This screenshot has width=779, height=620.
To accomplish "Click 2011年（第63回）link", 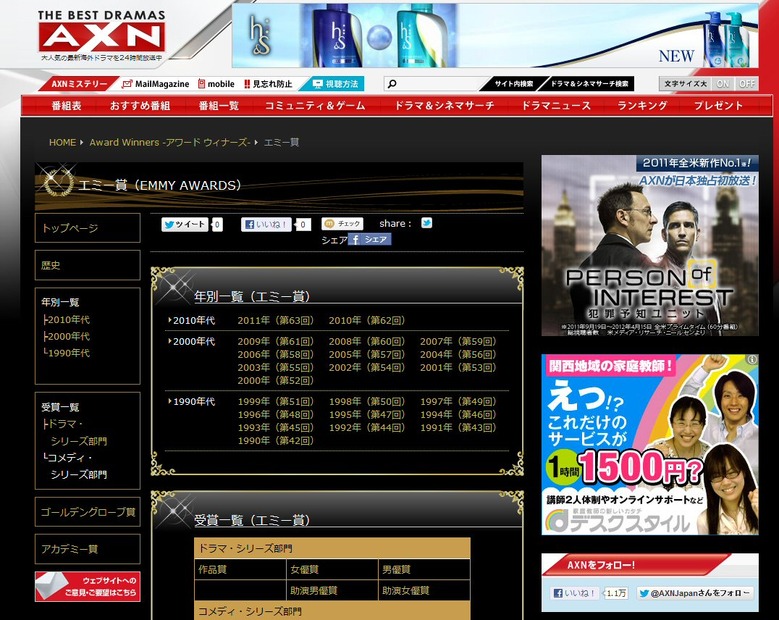I will click(276, 320).
